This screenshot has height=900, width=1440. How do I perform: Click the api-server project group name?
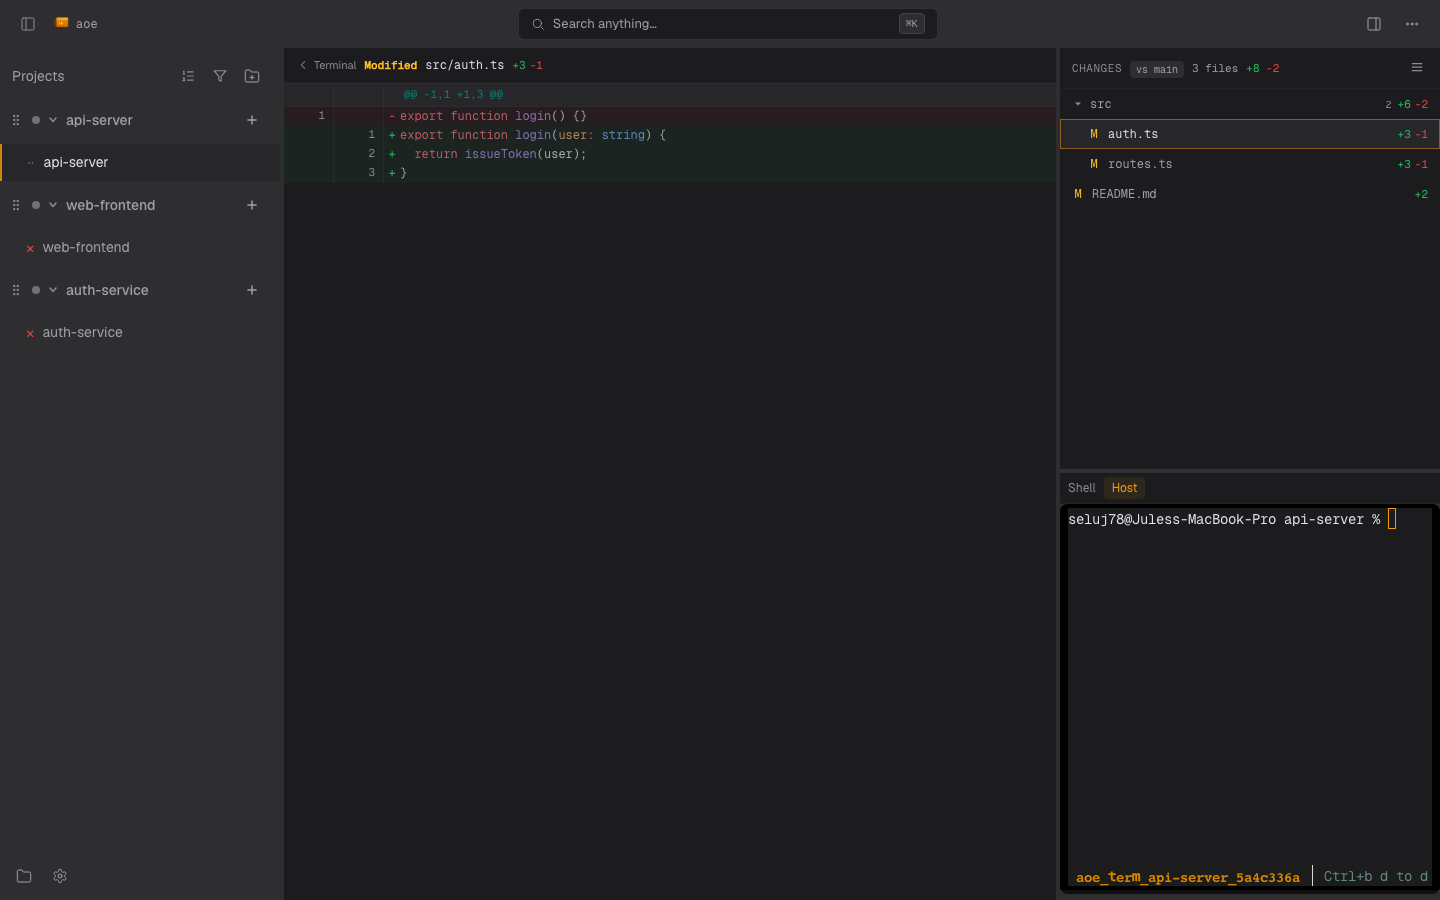(x=99, y=120)
